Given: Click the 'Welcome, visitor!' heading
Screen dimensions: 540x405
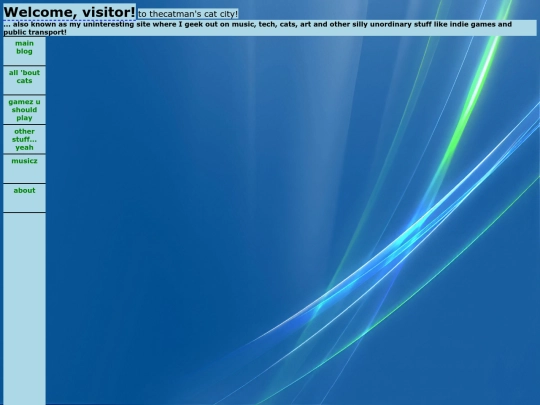Looking at the screenshot, I should (69, 12).
